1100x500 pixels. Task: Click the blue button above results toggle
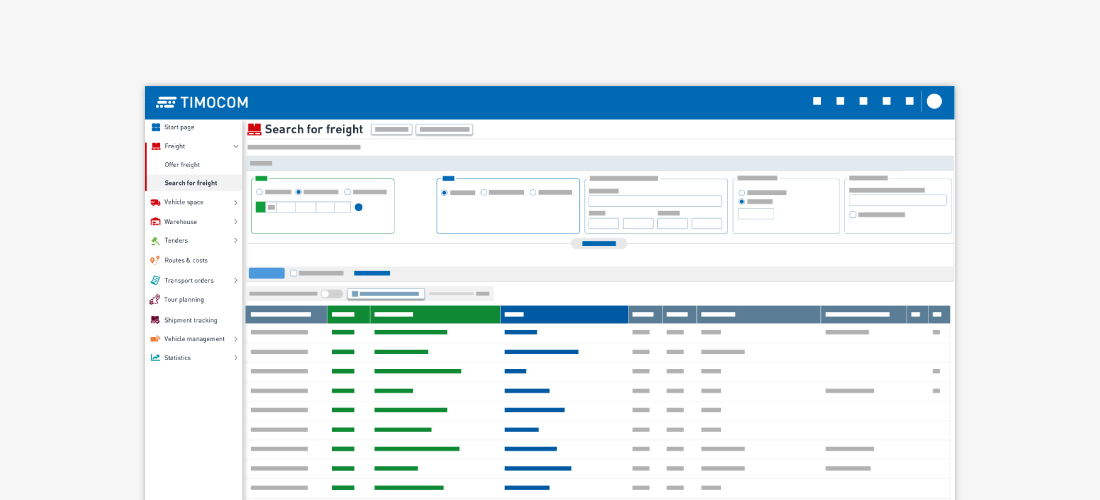266,273
